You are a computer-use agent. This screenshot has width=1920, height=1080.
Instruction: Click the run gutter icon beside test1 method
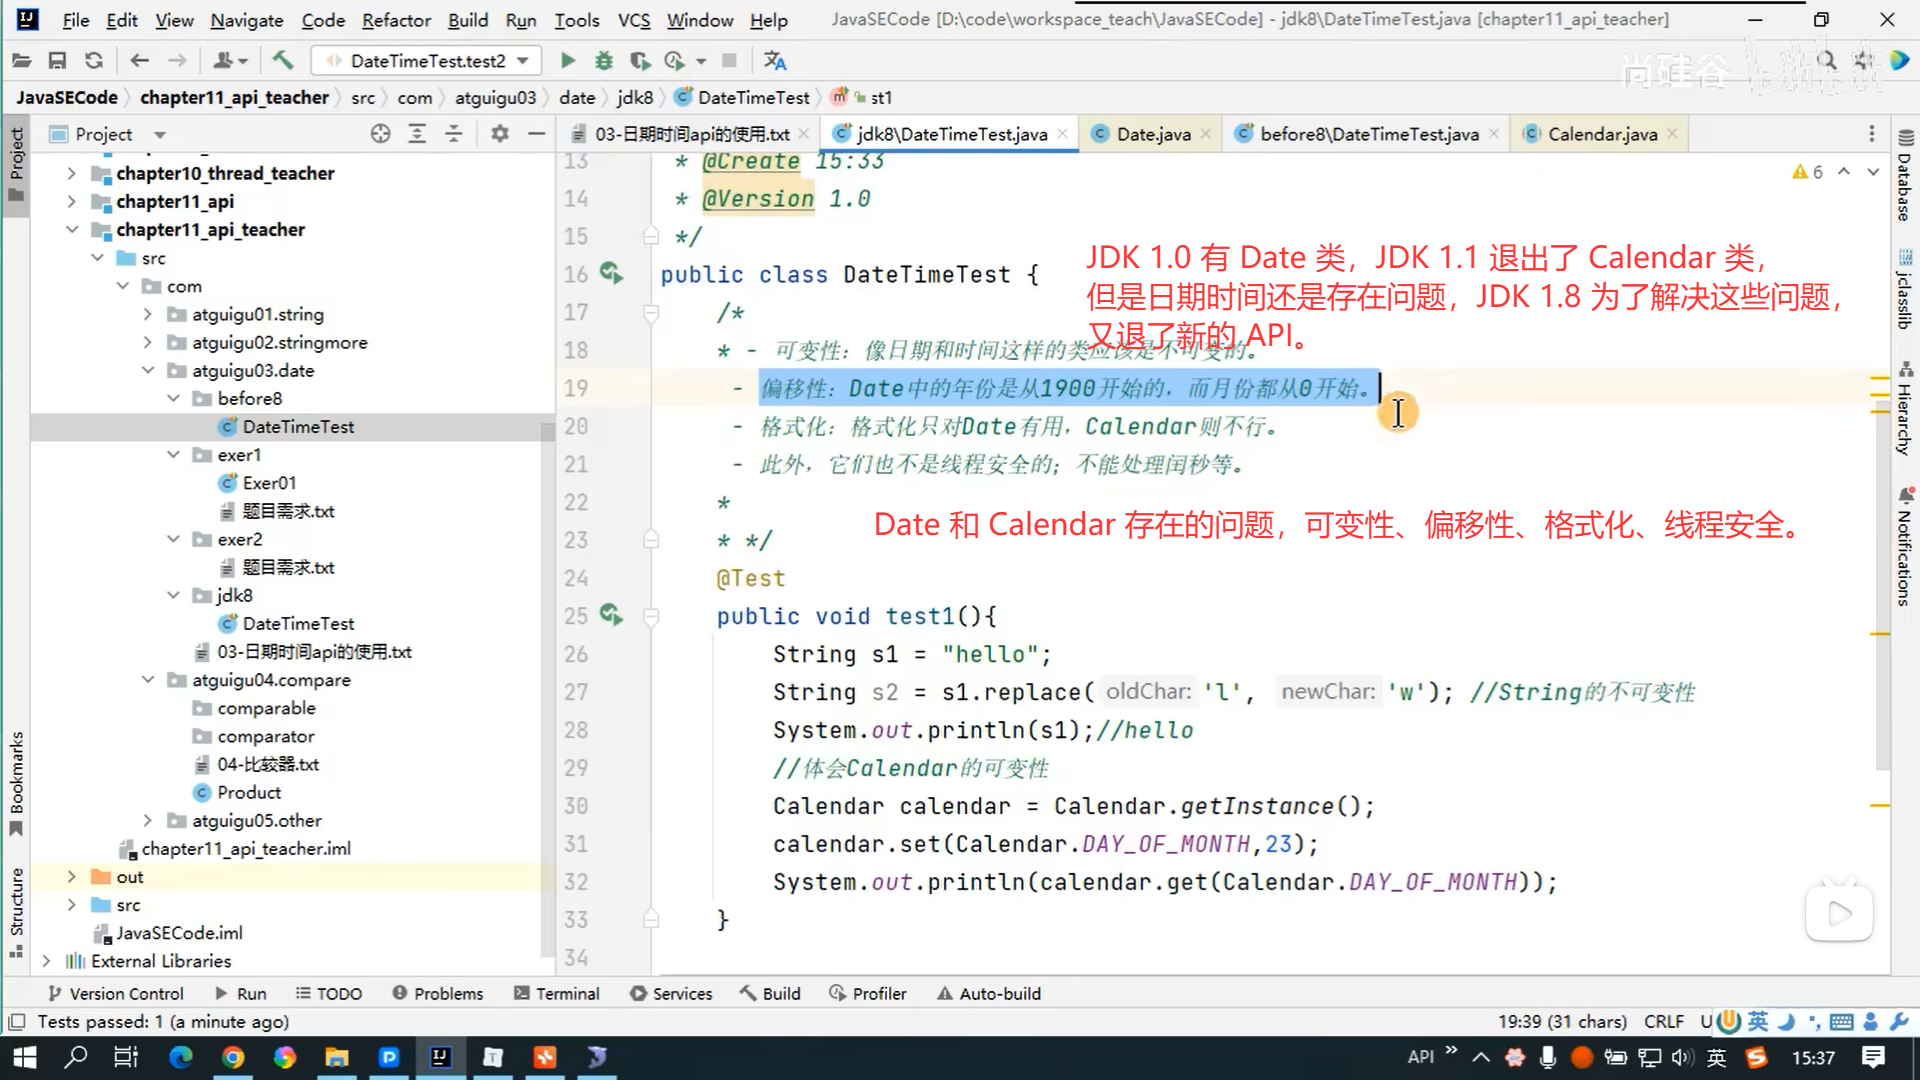pyautogui.click(x=611, y=615)
